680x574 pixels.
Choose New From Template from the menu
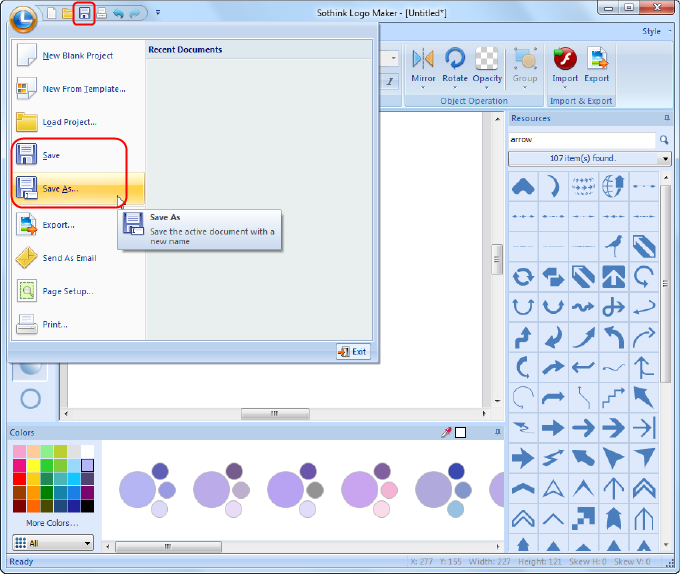[x=78, y=89]
